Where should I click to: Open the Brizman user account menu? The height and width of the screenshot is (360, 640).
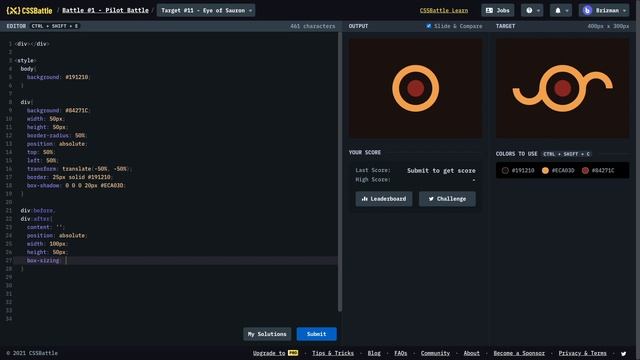click(604, 10)
